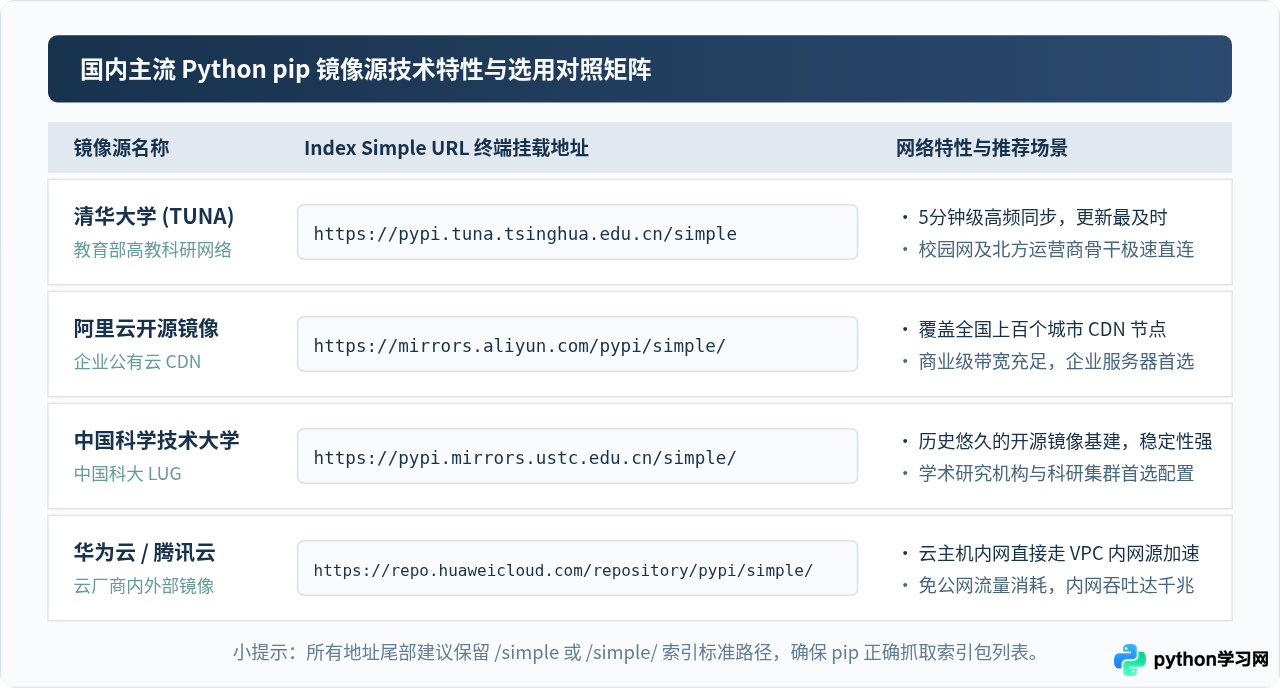This screenshot has width=1280, height=688.
Task: Click the 中国科学技术大学 row title
Action: coord(157,440)
